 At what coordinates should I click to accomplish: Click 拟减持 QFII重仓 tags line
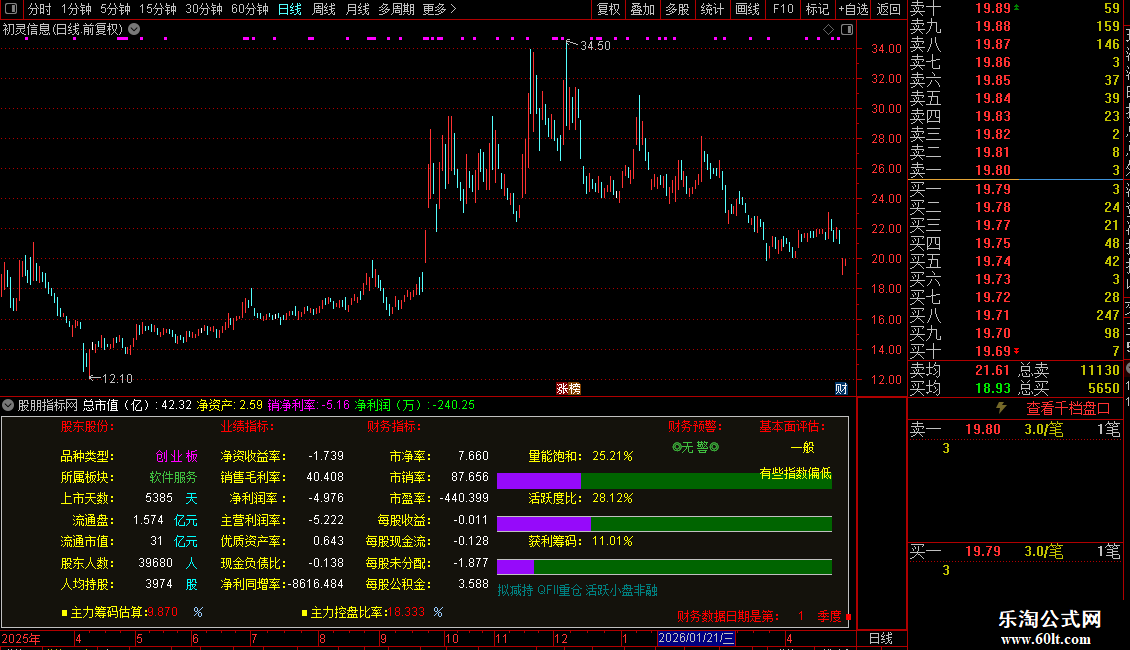[x=577, y=590]
